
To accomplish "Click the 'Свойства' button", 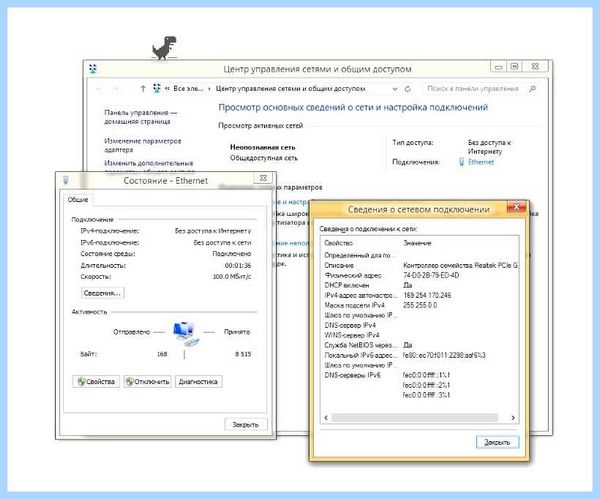I will coord(96,382).
